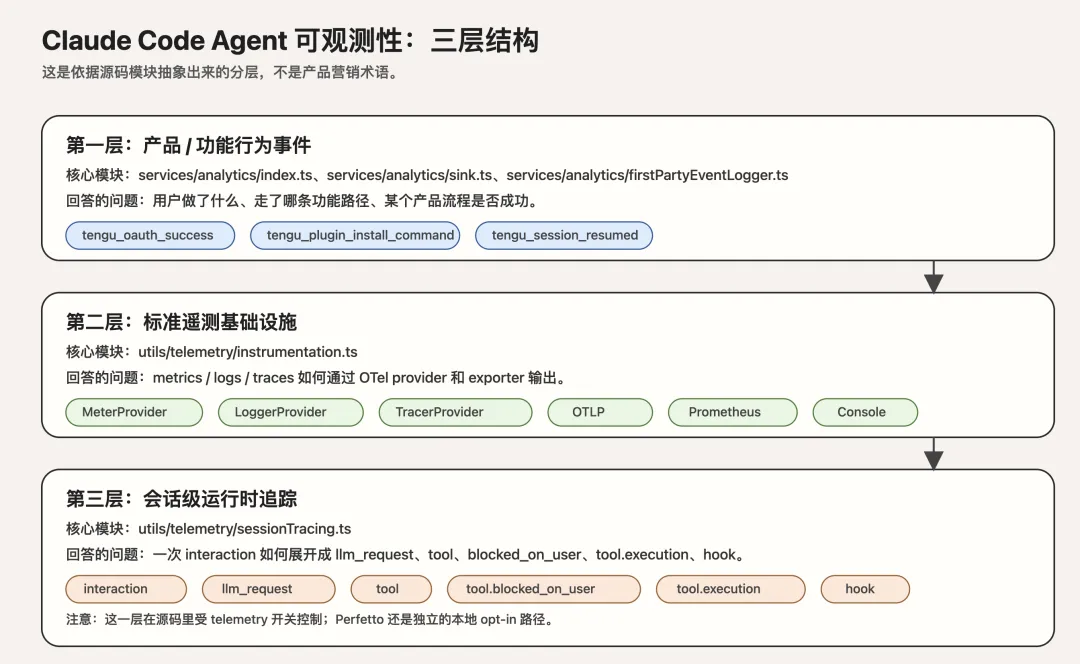The image size is (1080, 664).
Task: Click the LoggerProvider tag
Action: coord(291,412)
